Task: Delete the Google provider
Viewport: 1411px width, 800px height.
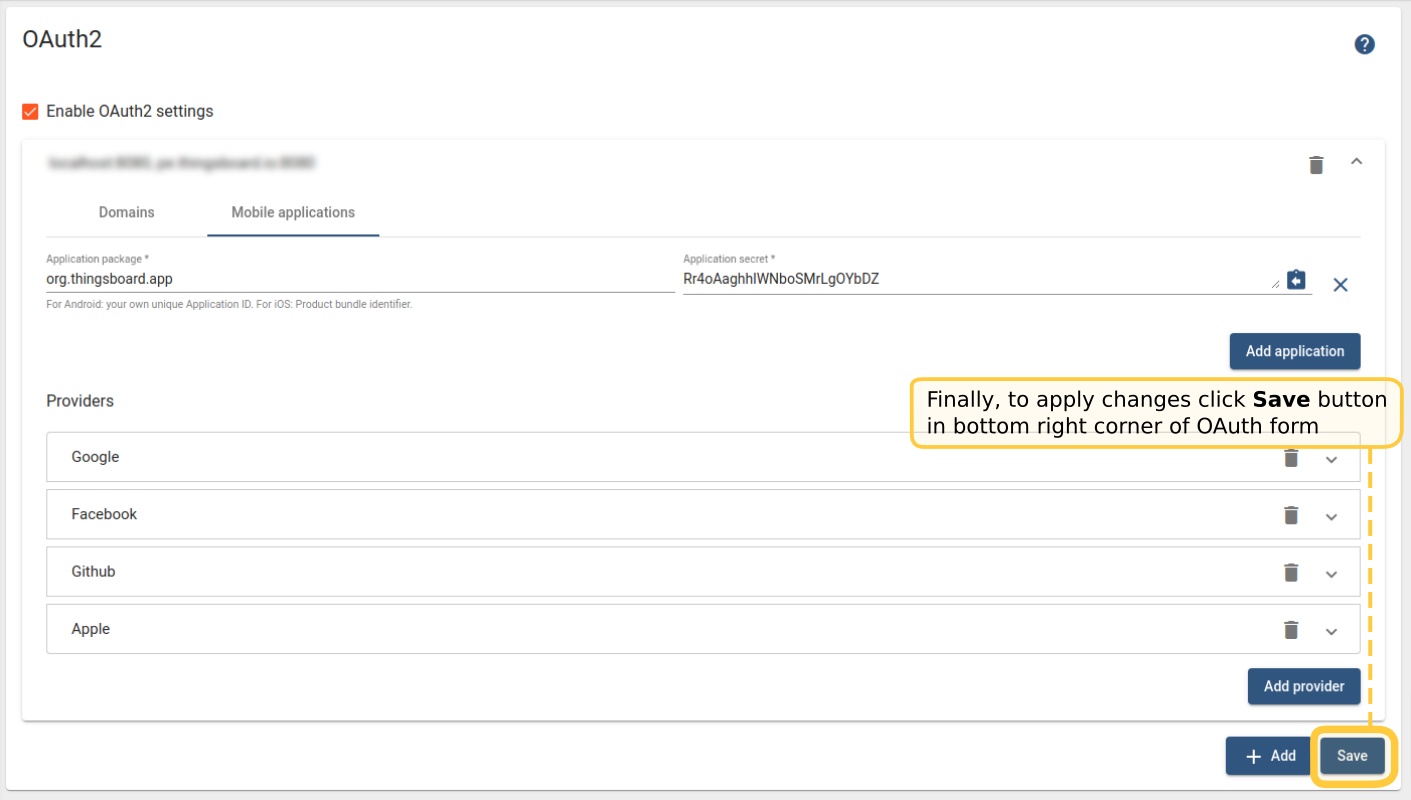Action: pyautogui.click(x=1291, y=458)
